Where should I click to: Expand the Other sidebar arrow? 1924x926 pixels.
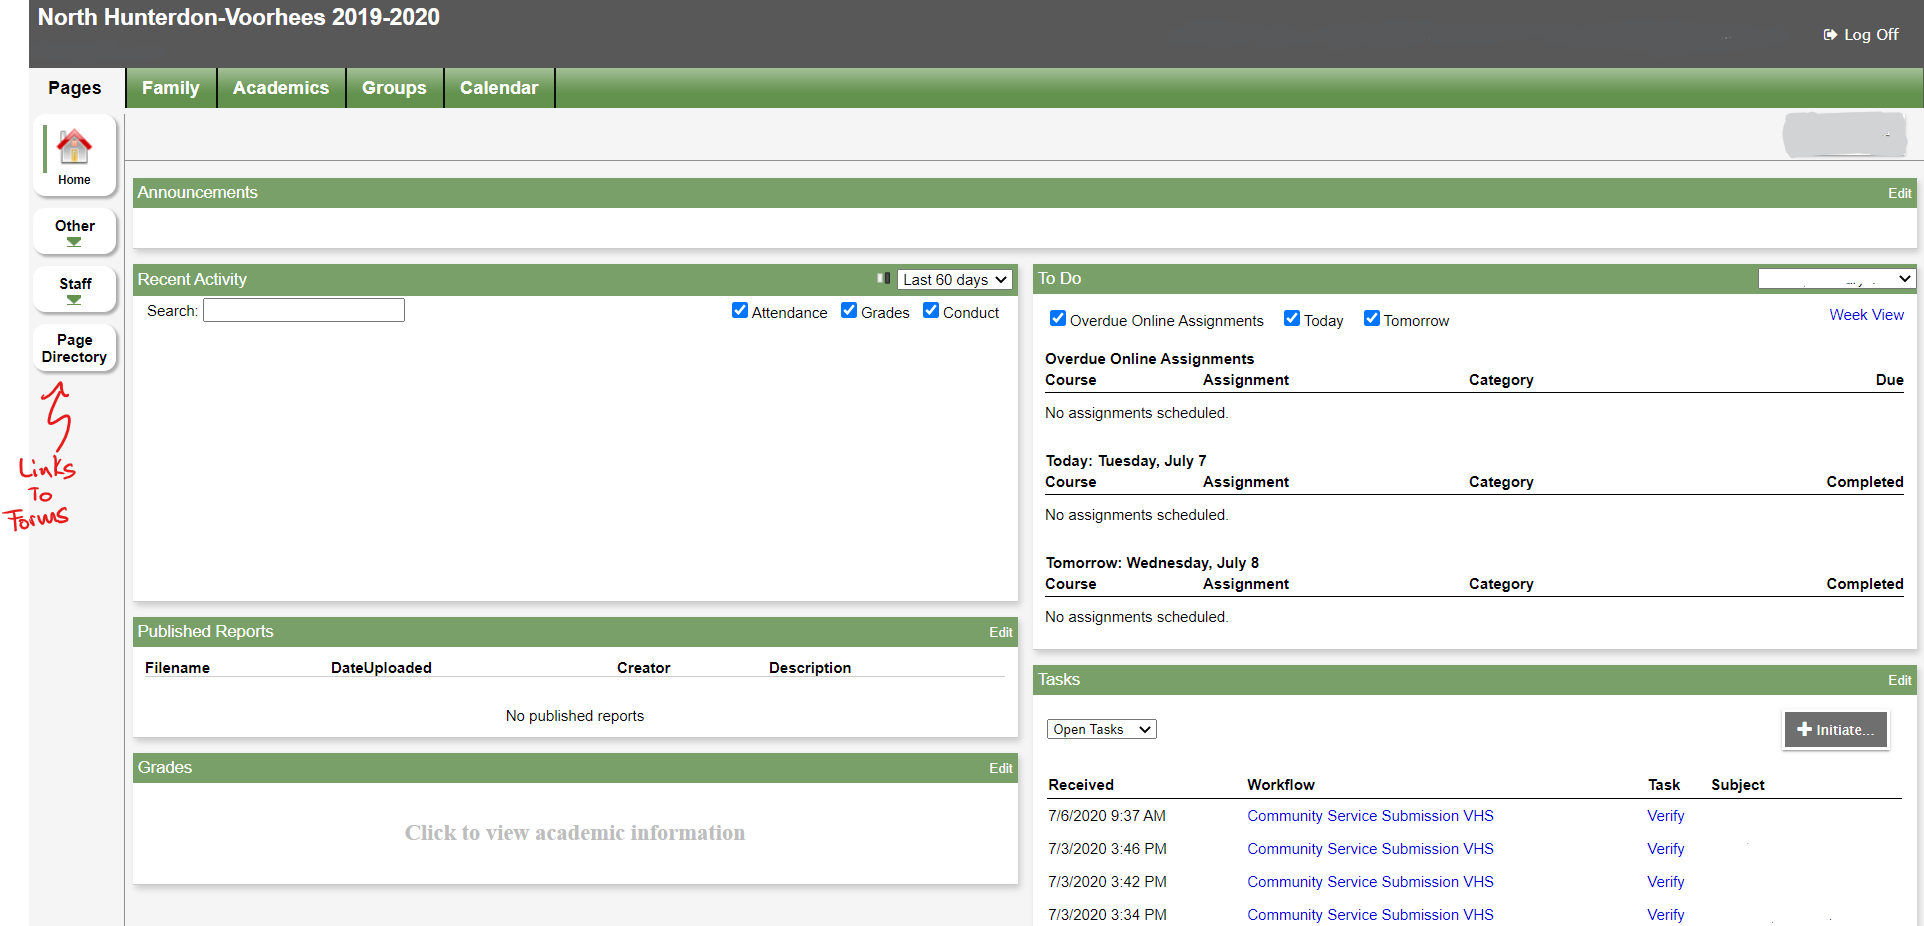pos(74,242)
